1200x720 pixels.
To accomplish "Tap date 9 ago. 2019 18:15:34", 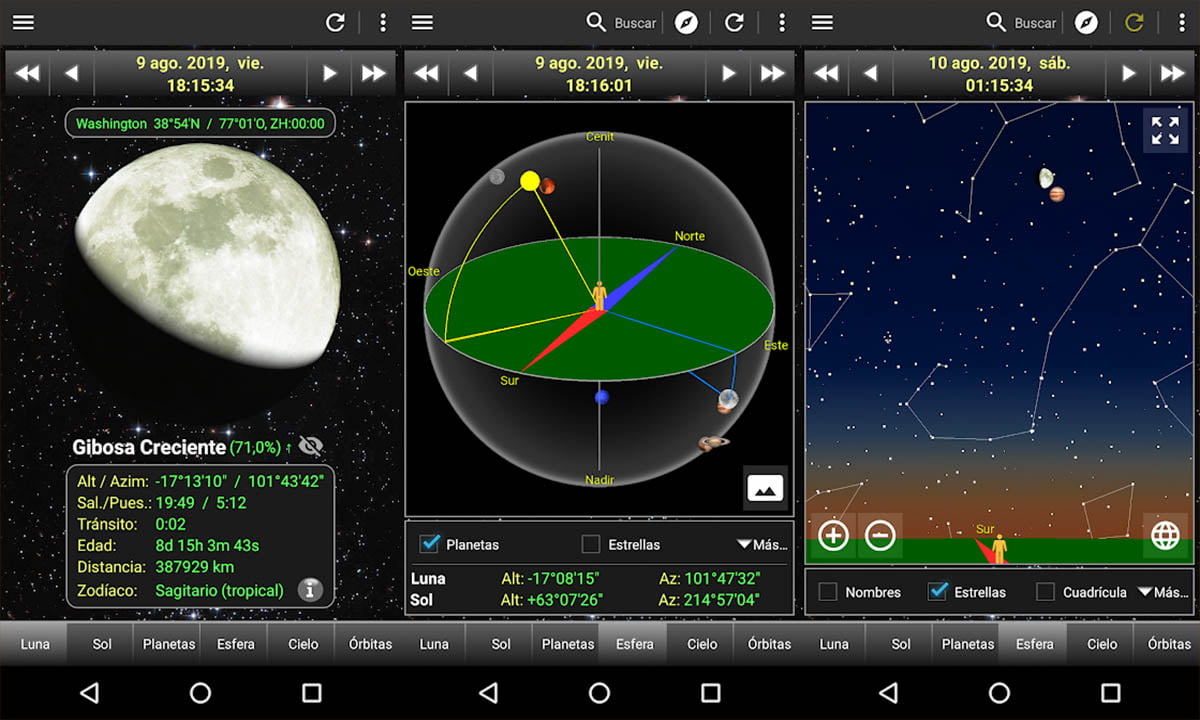I will point(200,73).
